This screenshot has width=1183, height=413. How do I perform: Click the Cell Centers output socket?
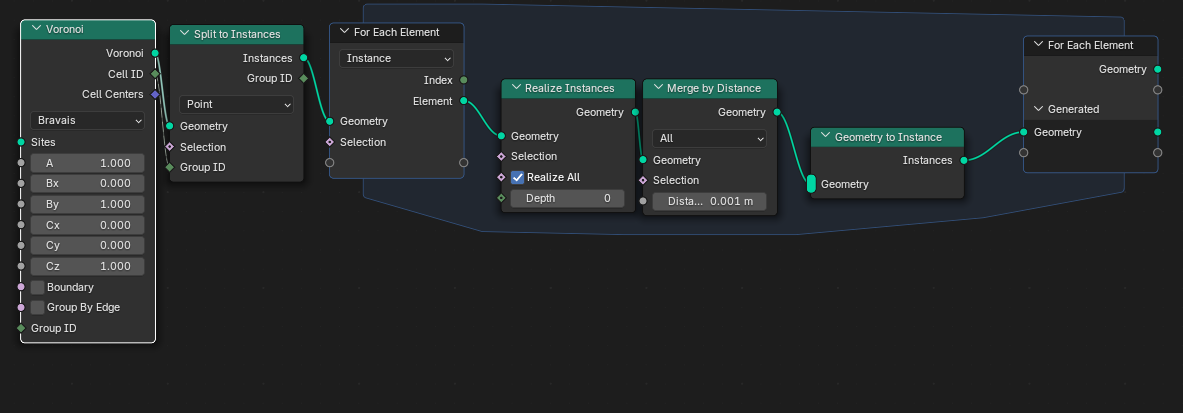(155, 94)
